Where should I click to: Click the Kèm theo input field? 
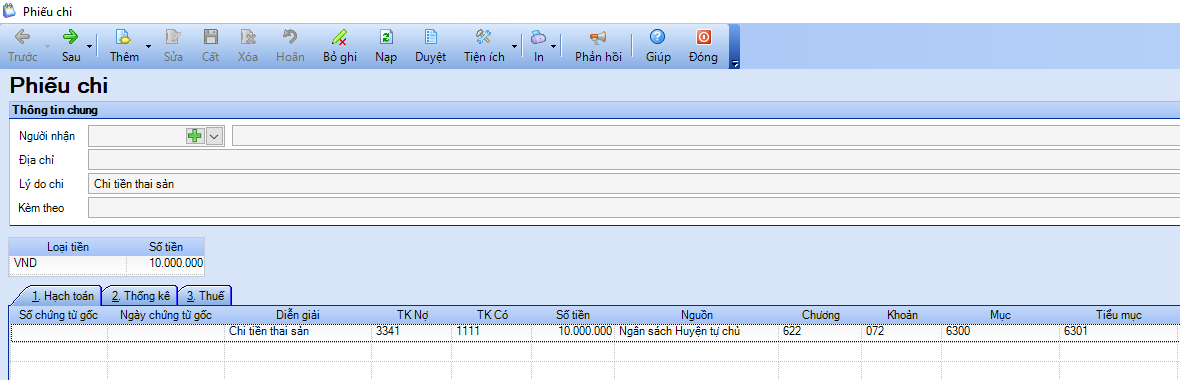pos(634,208)
